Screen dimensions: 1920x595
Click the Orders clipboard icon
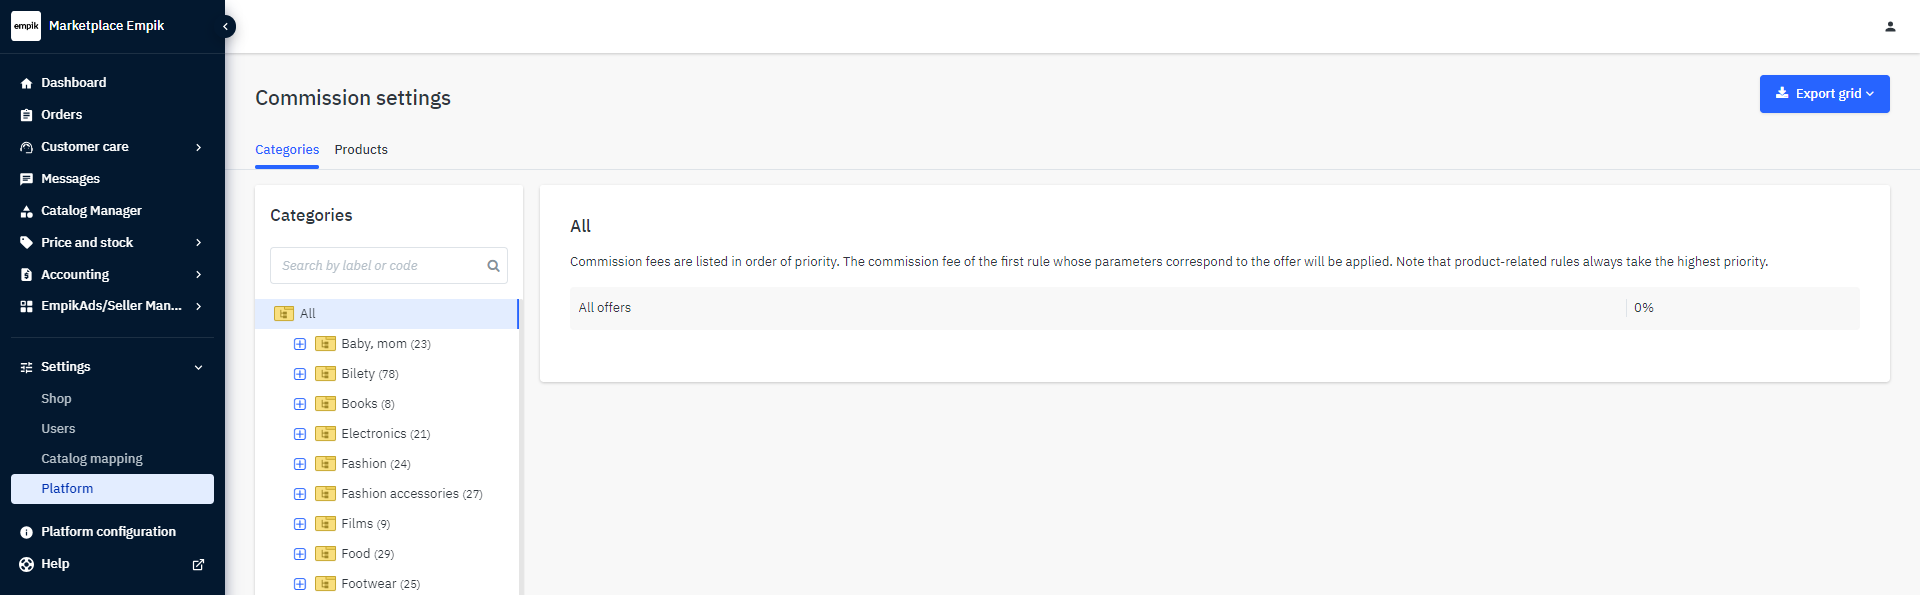coord(26,115)
